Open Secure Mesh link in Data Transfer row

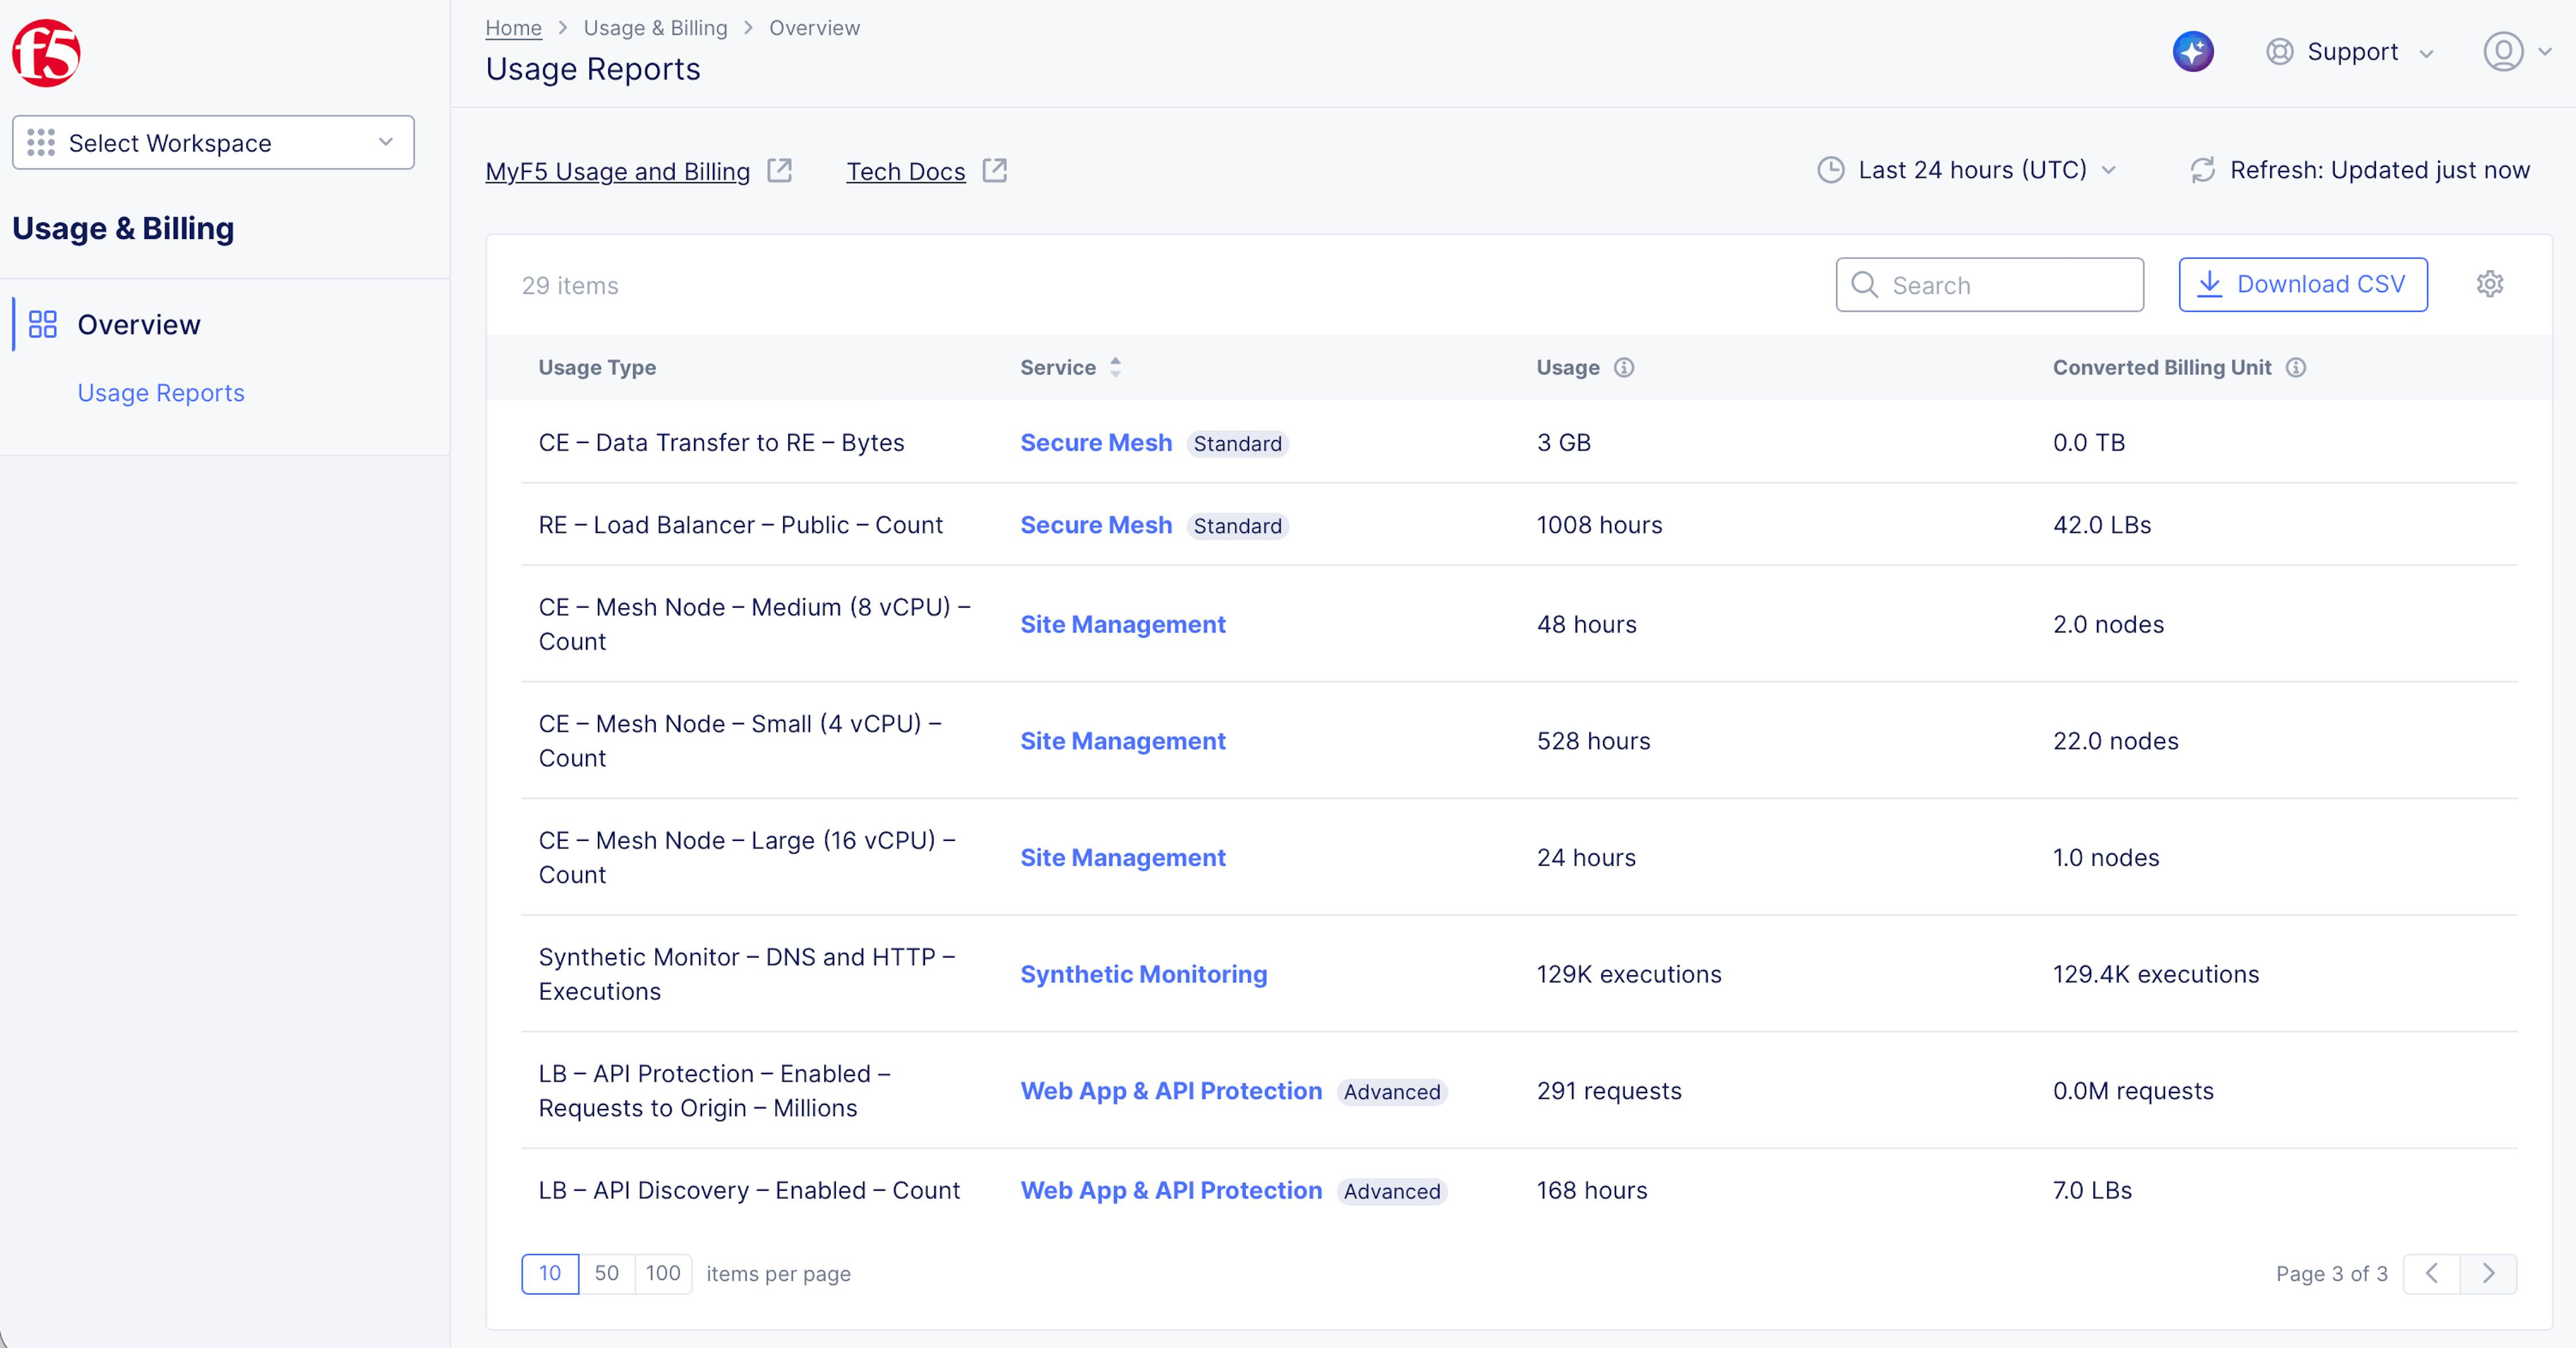(1096, 443)
